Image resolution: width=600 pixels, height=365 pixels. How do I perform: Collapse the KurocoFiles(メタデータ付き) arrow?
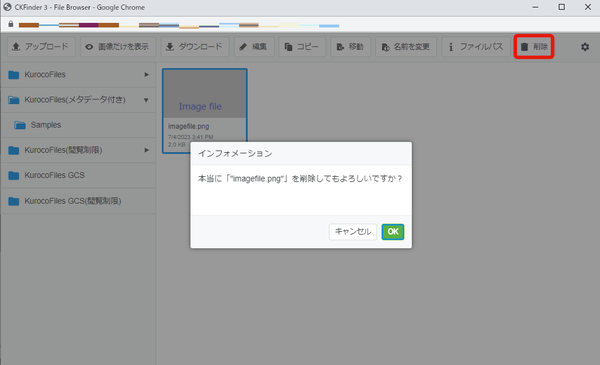(146, 100)
